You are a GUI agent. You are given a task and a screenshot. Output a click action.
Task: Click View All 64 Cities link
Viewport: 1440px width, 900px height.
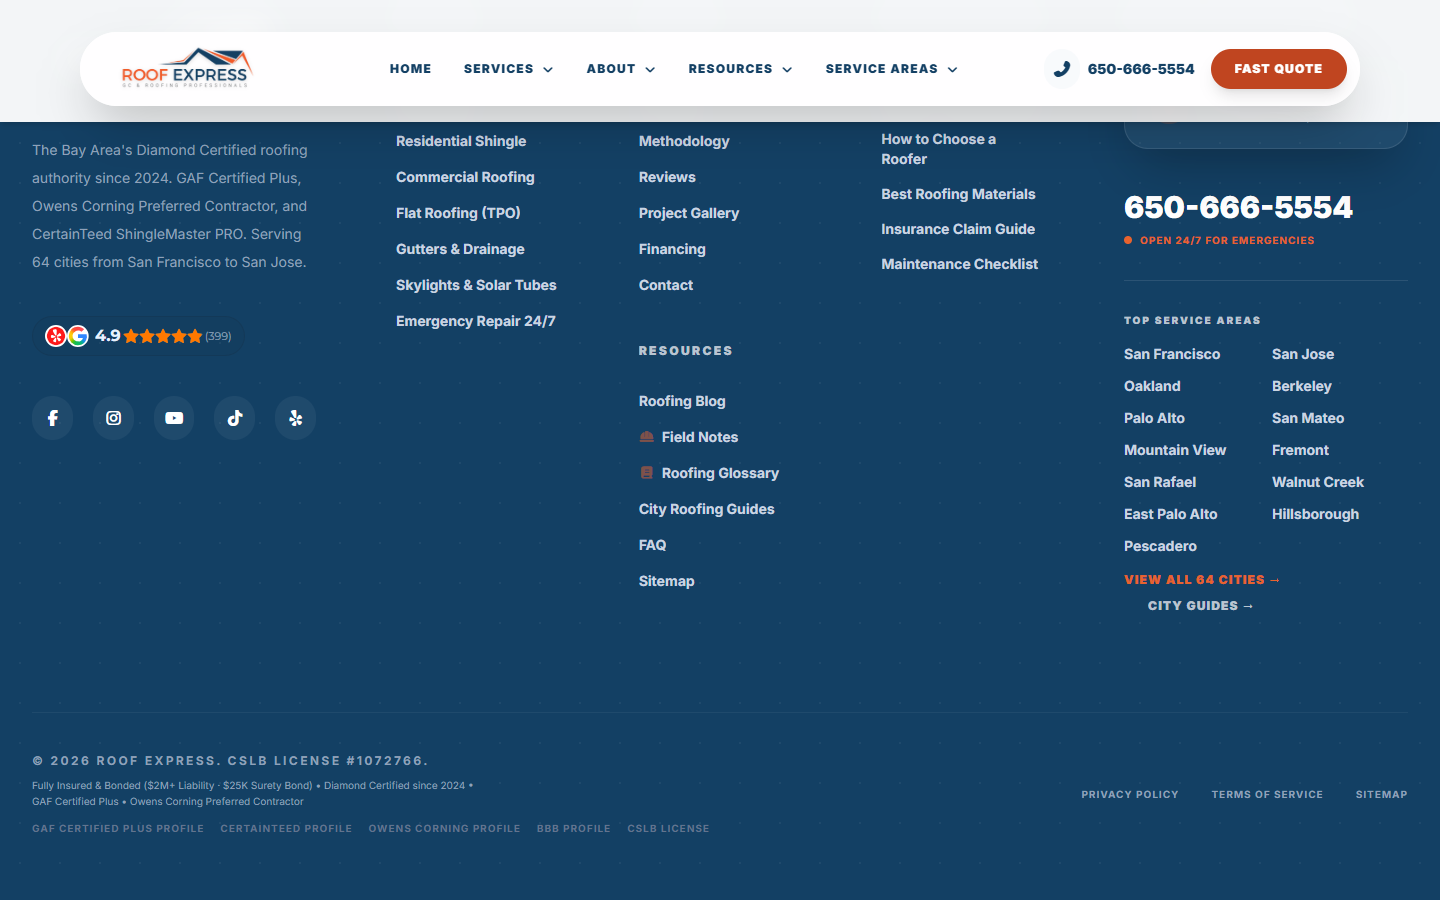(1202, 580)
